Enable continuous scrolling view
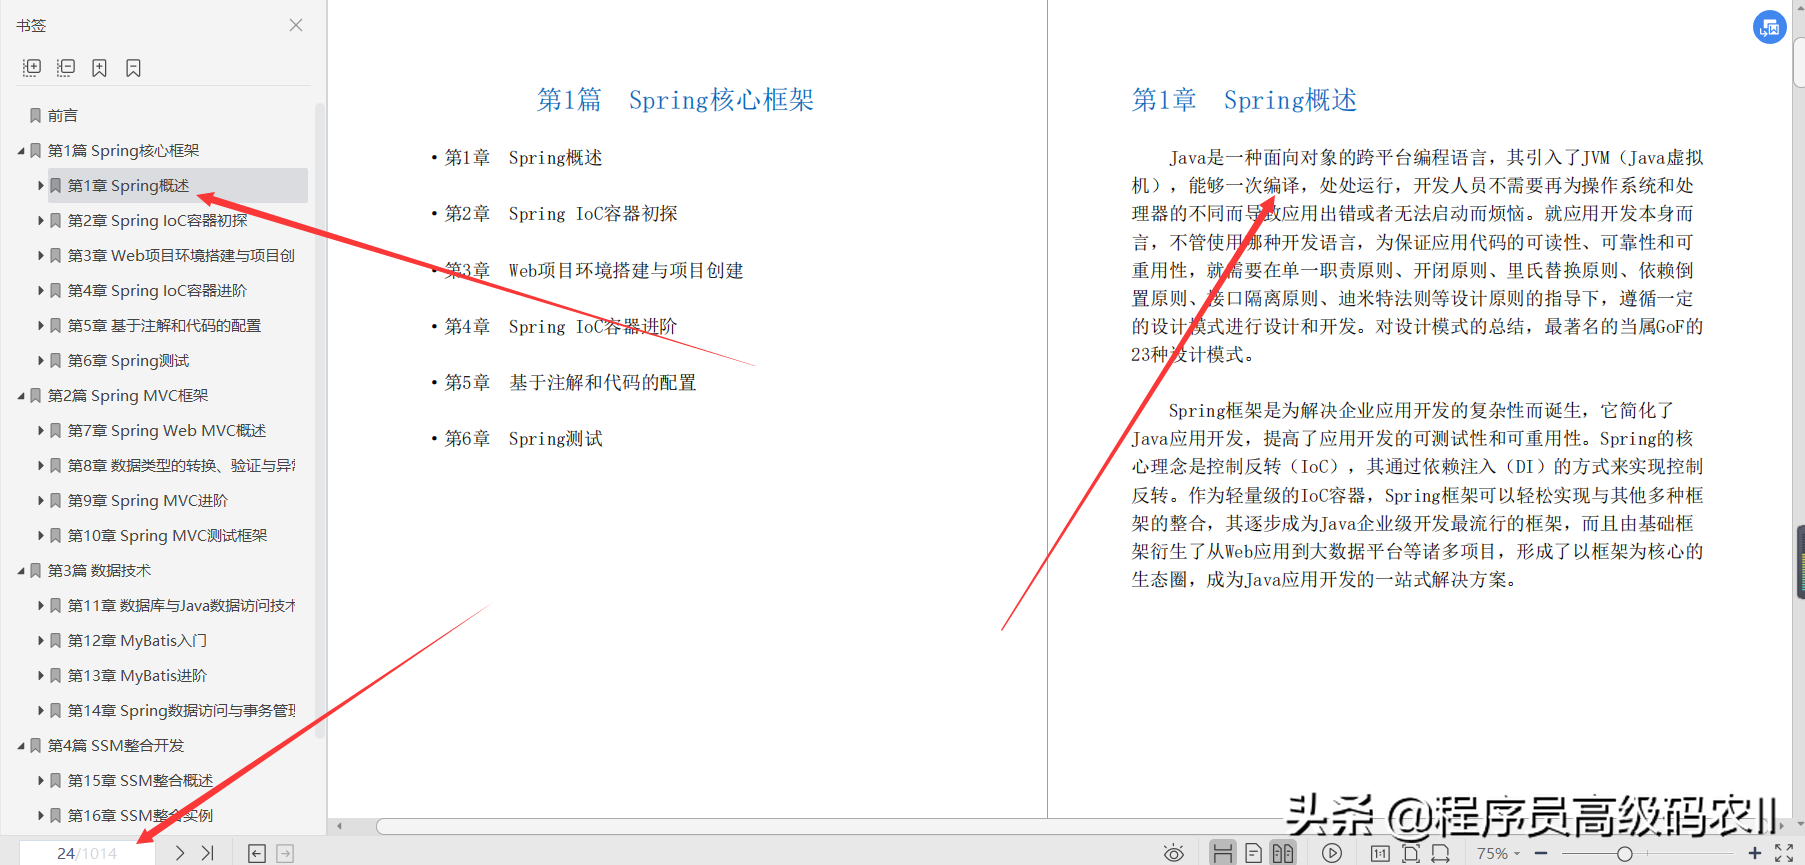The height and width of the screenshot is (865, 1805). coord(1222,853)
